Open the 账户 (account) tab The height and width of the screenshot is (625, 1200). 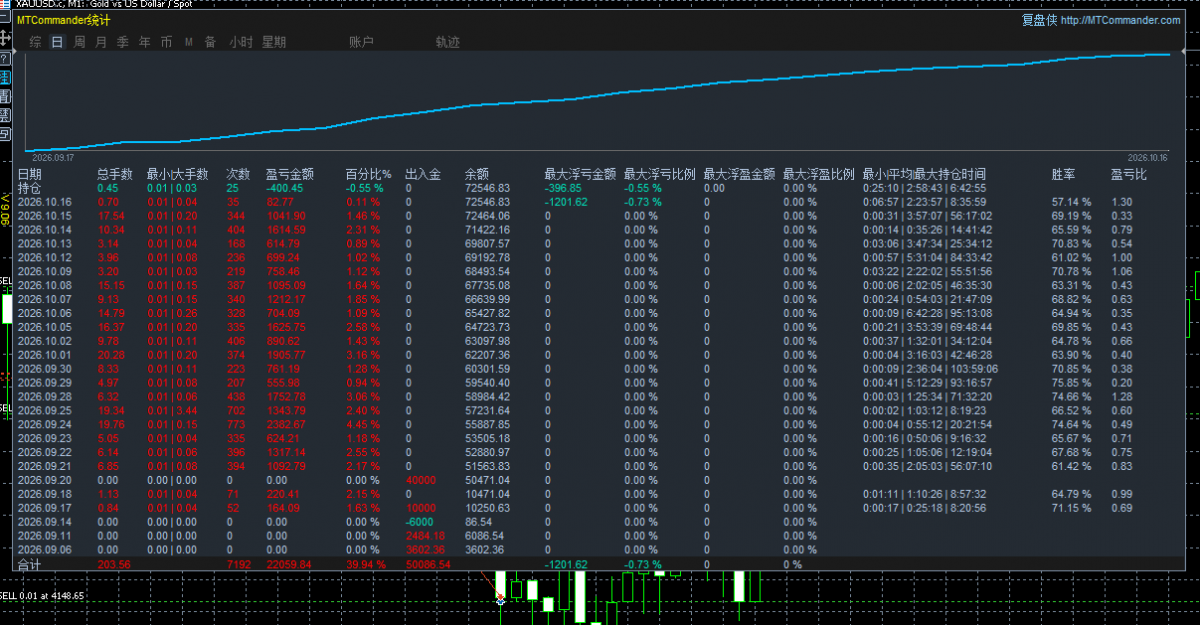tap(361, 42)
